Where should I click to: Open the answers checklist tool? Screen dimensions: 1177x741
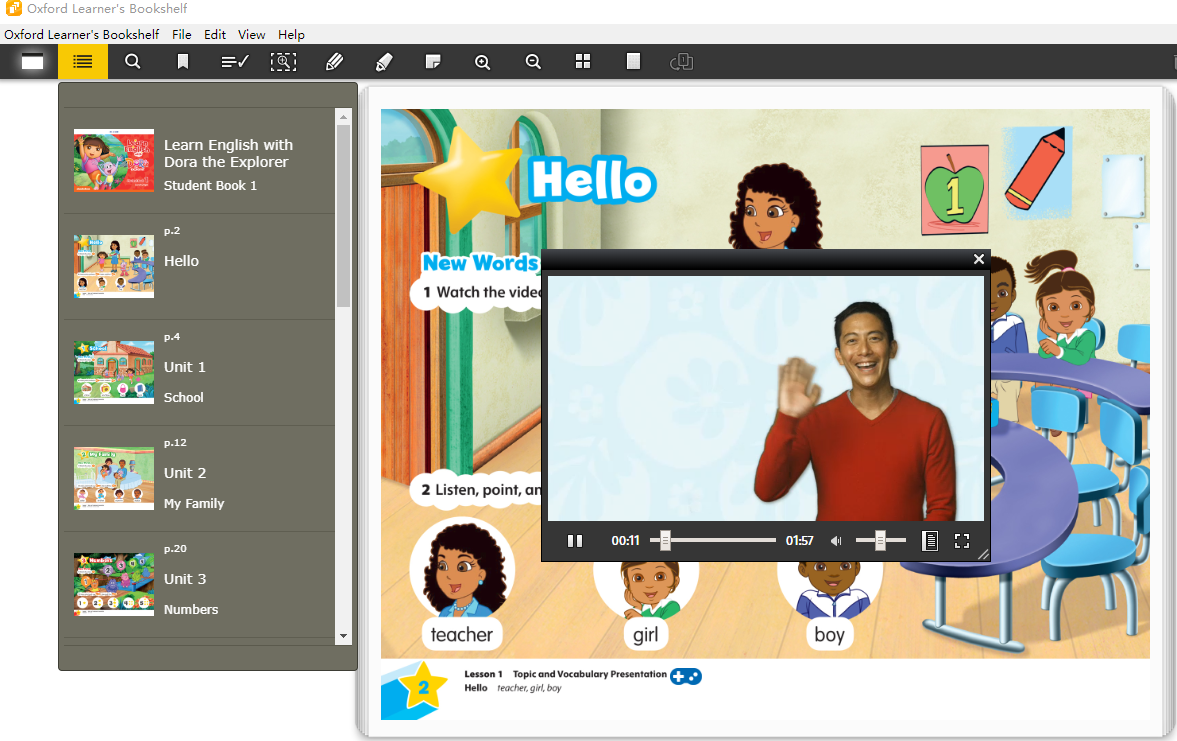(235, 62)
